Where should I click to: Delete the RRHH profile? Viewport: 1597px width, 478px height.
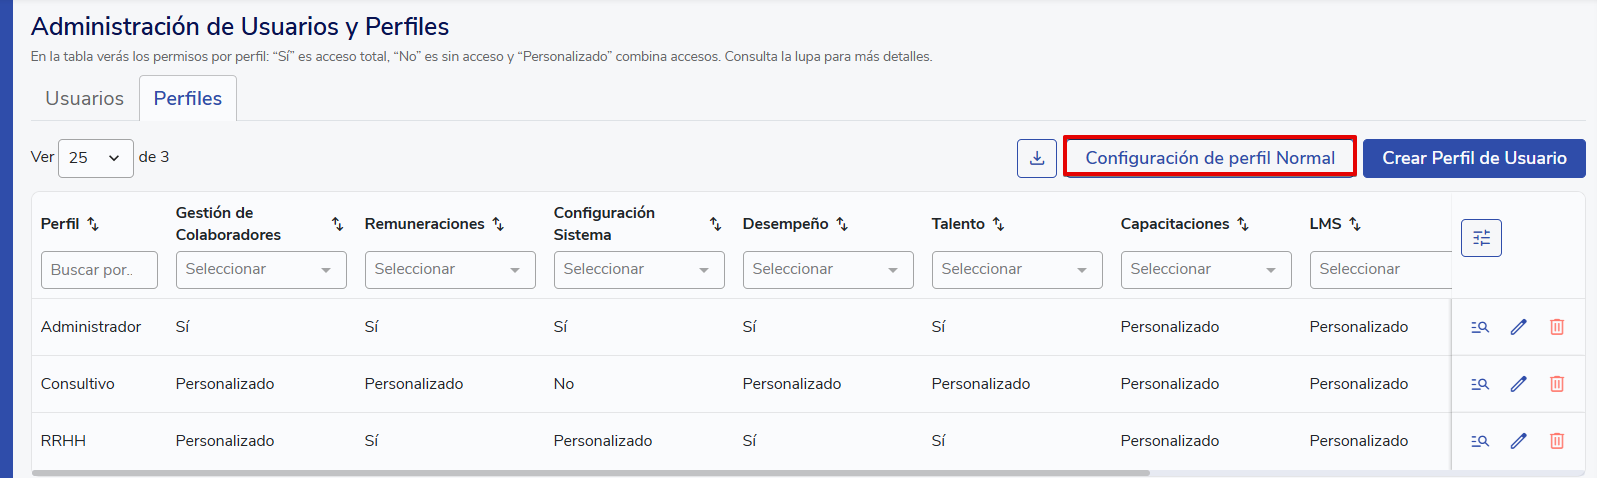[1557, 441]
